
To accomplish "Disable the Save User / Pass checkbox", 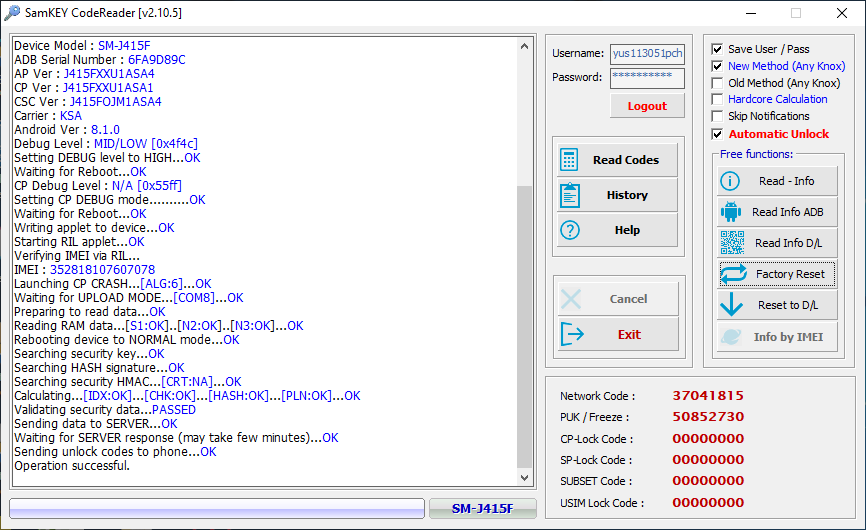I will (x=717, y=49).
